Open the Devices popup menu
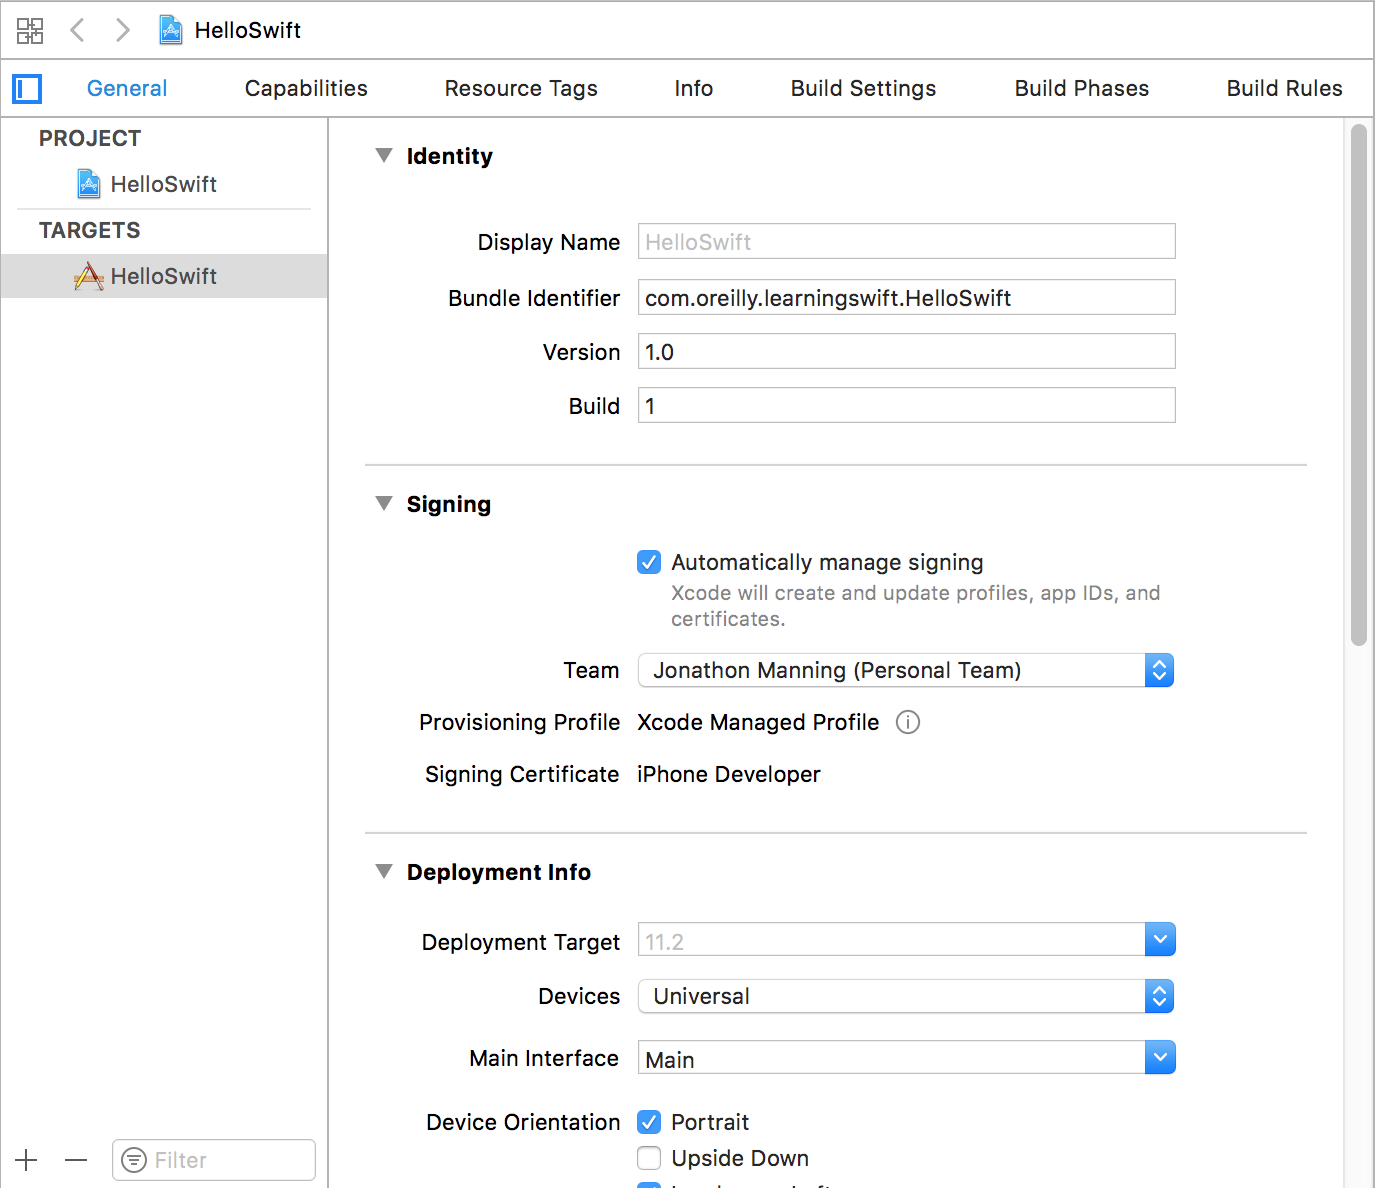This screenshot has width=1375, height=1188. pos(906,996)
